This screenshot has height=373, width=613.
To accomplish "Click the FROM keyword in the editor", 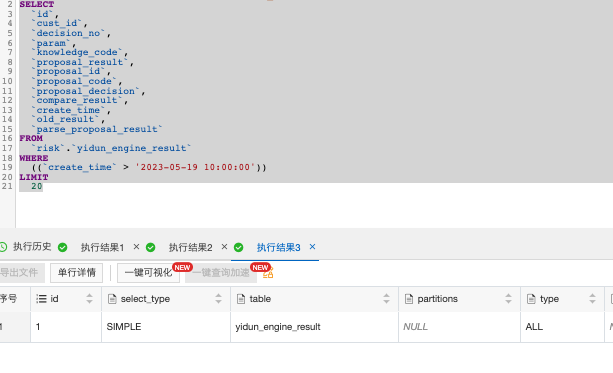I will point(31,138).
